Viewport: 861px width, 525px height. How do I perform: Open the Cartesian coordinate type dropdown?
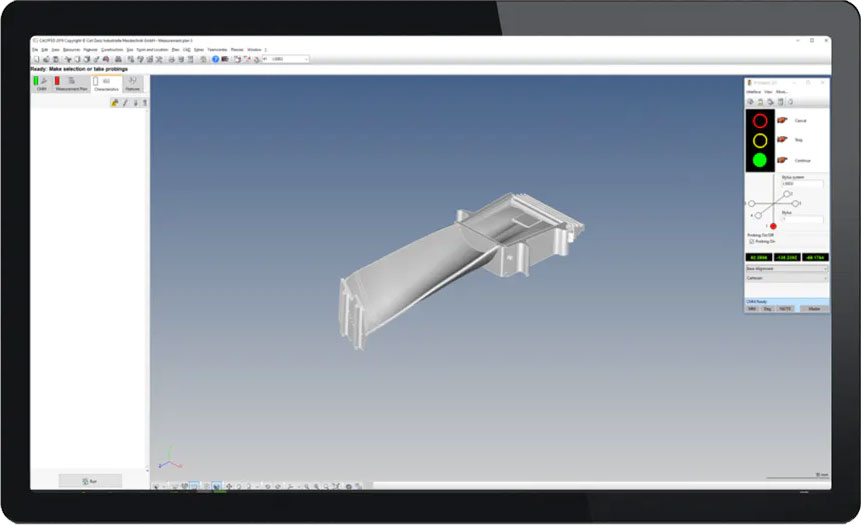pyautogui.click(x=786, y=278)
